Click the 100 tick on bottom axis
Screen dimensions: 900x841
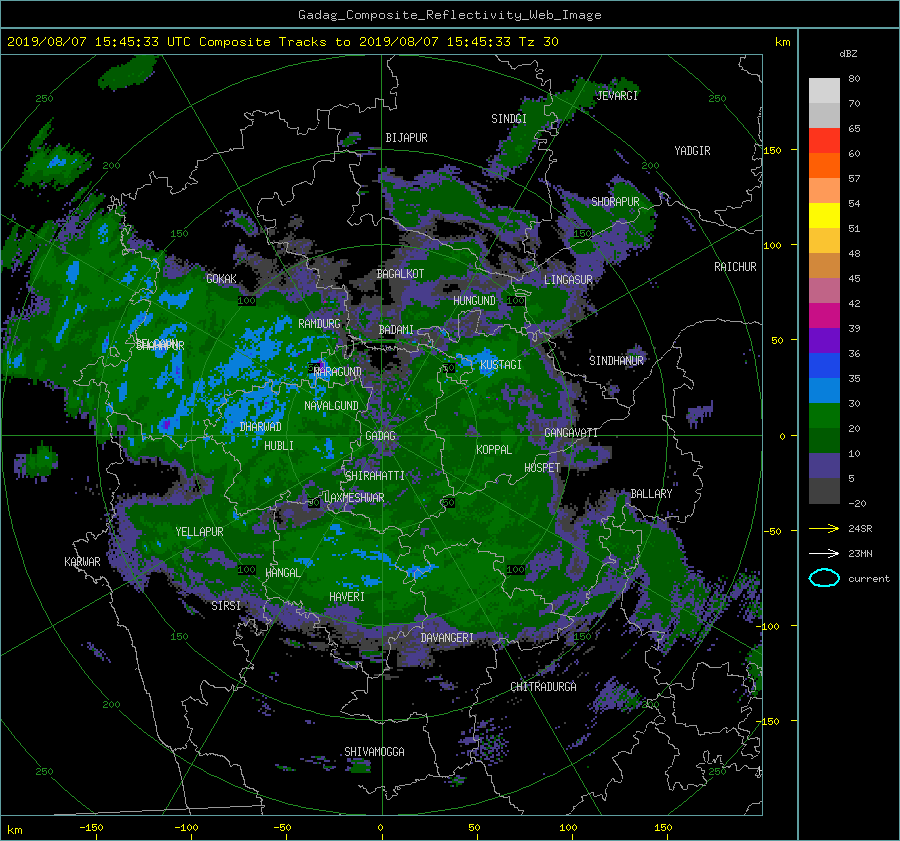(x=568, y=827)
